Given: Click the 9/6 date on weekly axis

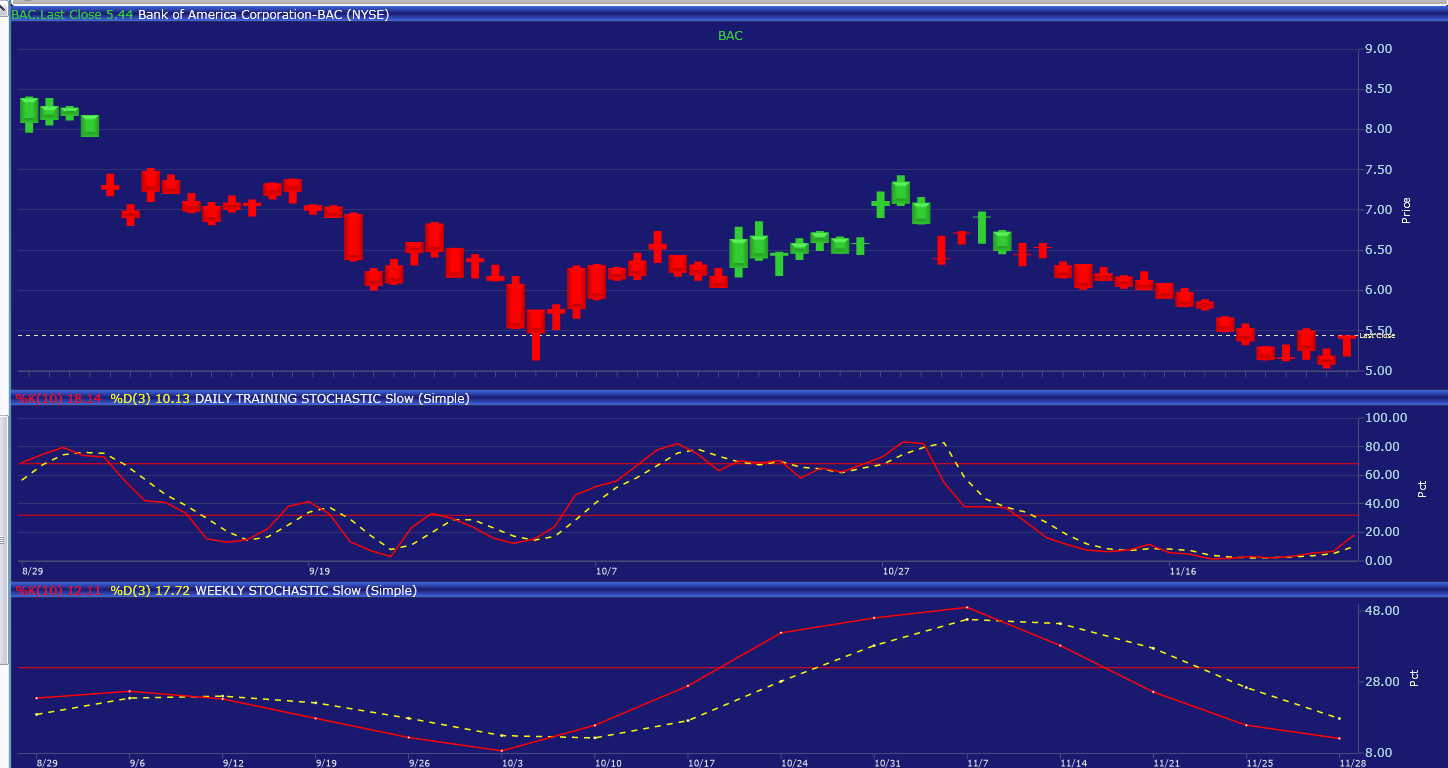Looking at the screenshot, I should tap(137, 763).
